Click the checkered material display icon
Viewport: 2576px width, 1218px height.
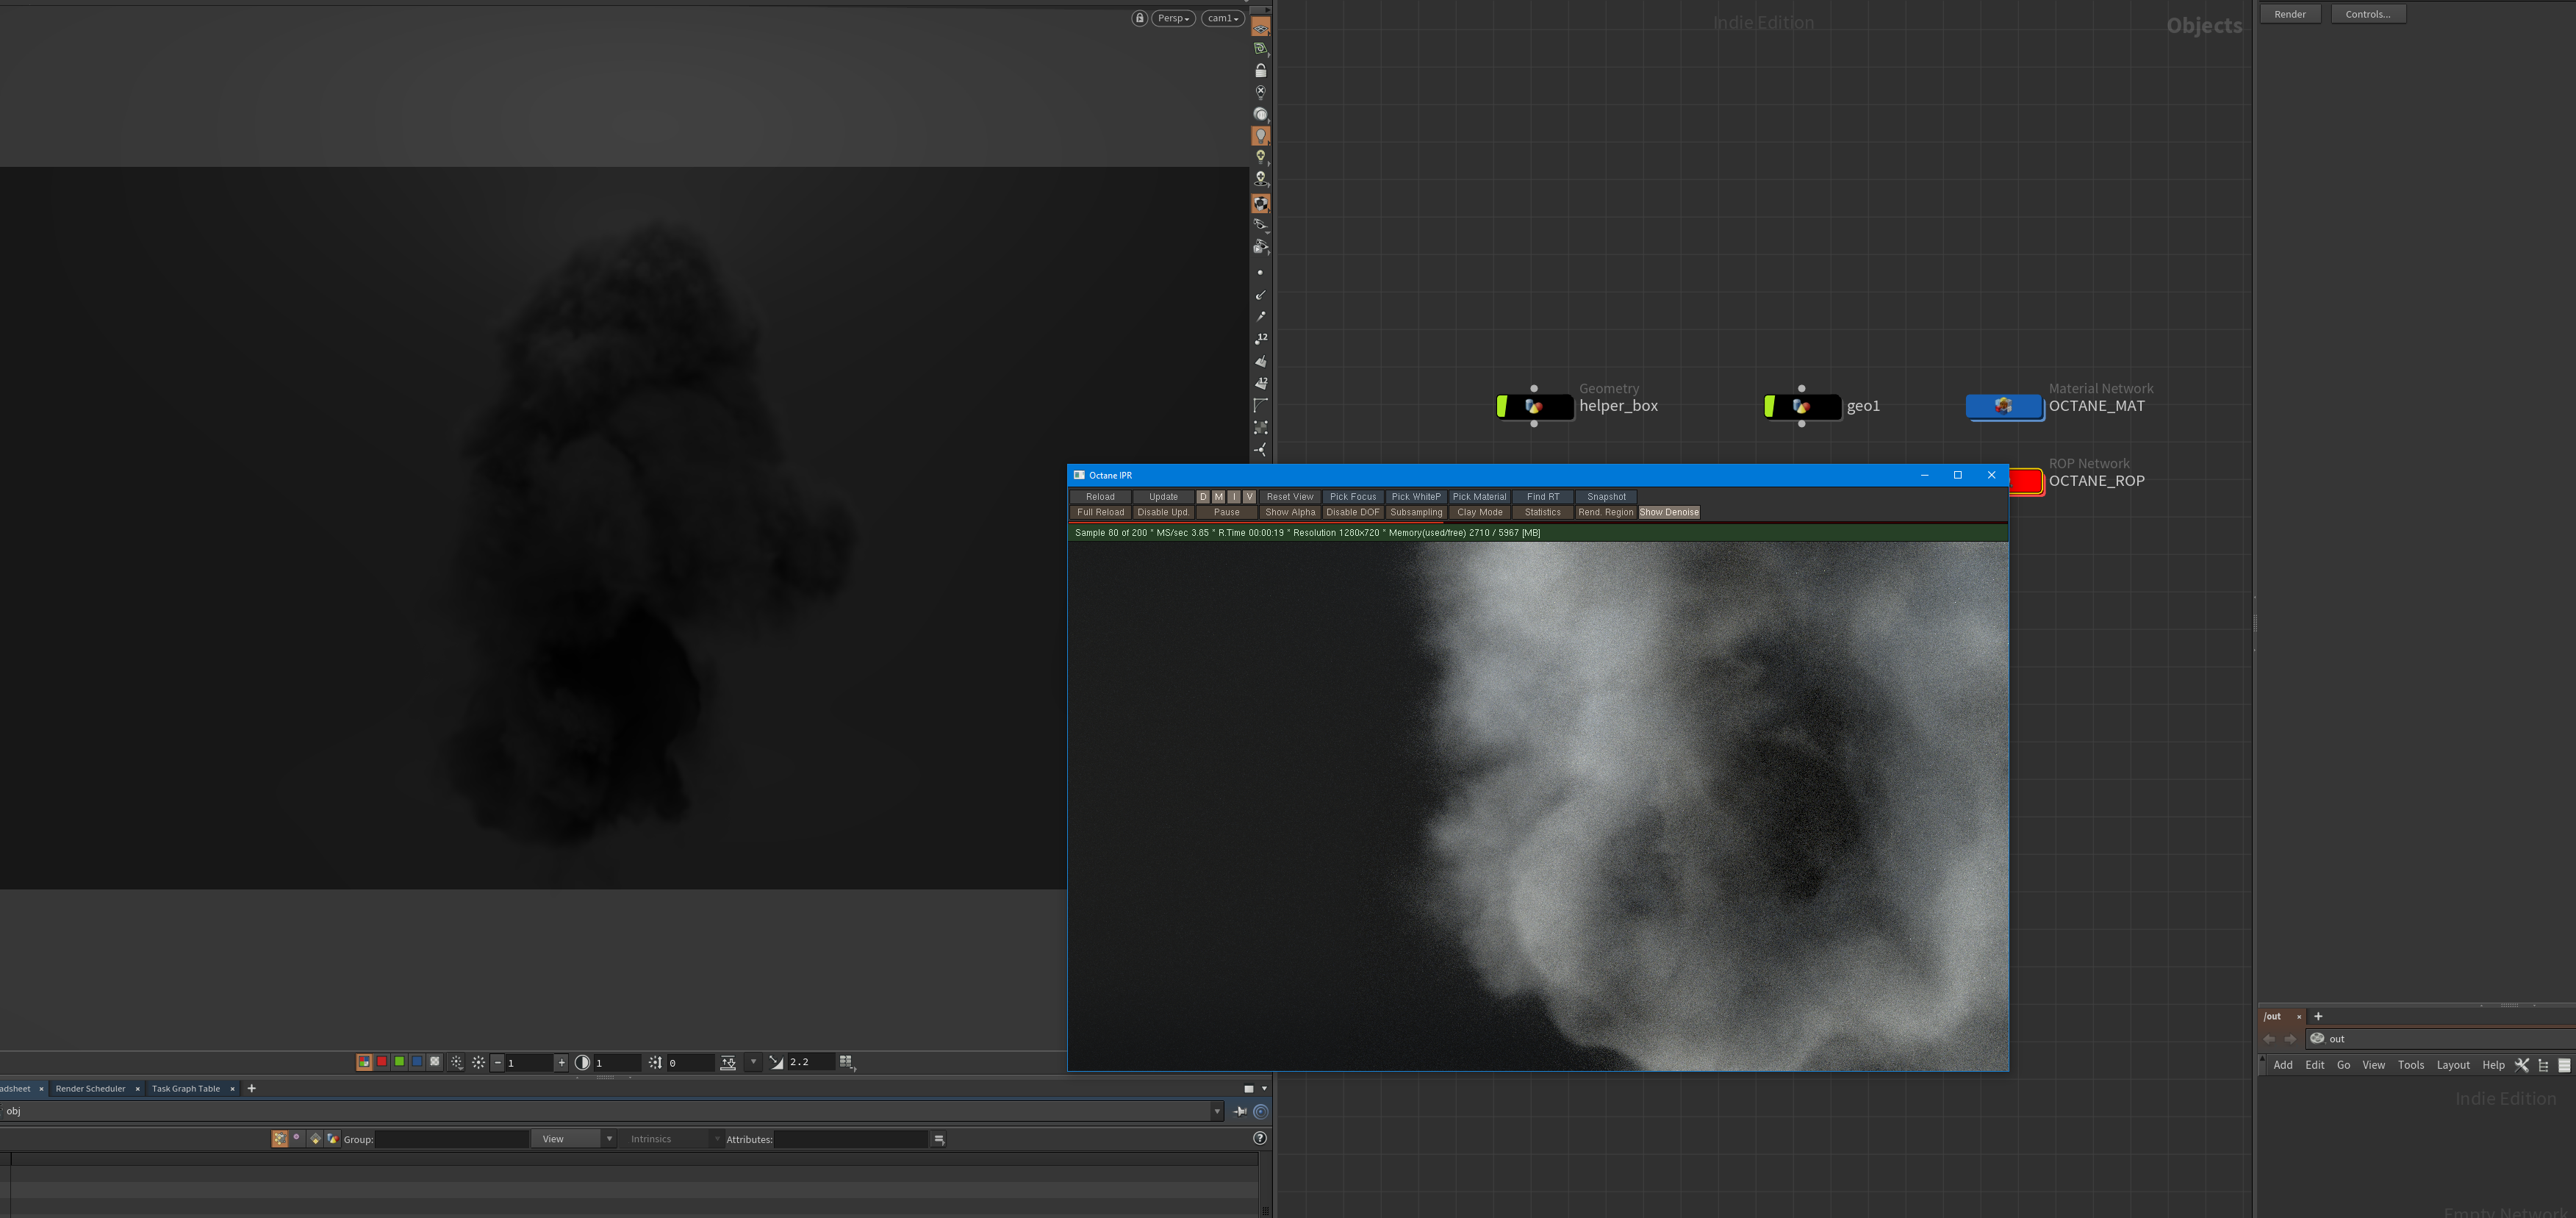[1260, 203]
